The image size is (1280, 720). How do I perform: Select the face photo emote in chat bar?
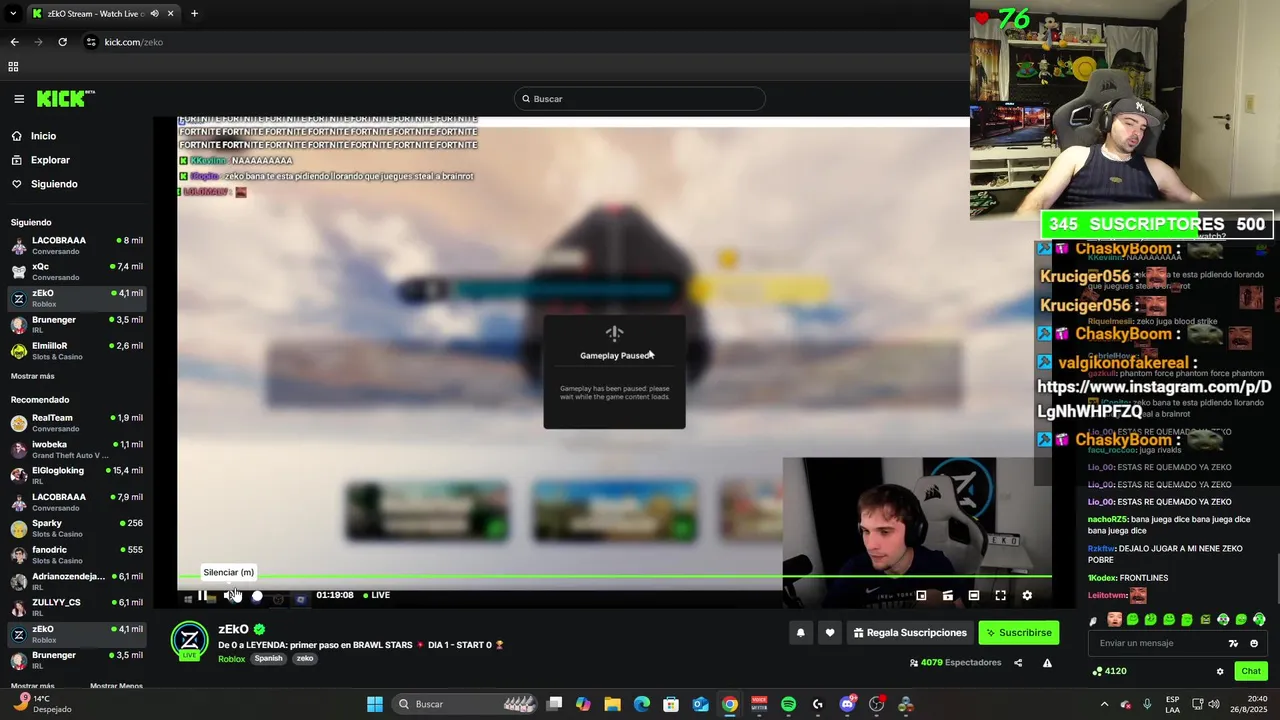[x=1115, y=620]
